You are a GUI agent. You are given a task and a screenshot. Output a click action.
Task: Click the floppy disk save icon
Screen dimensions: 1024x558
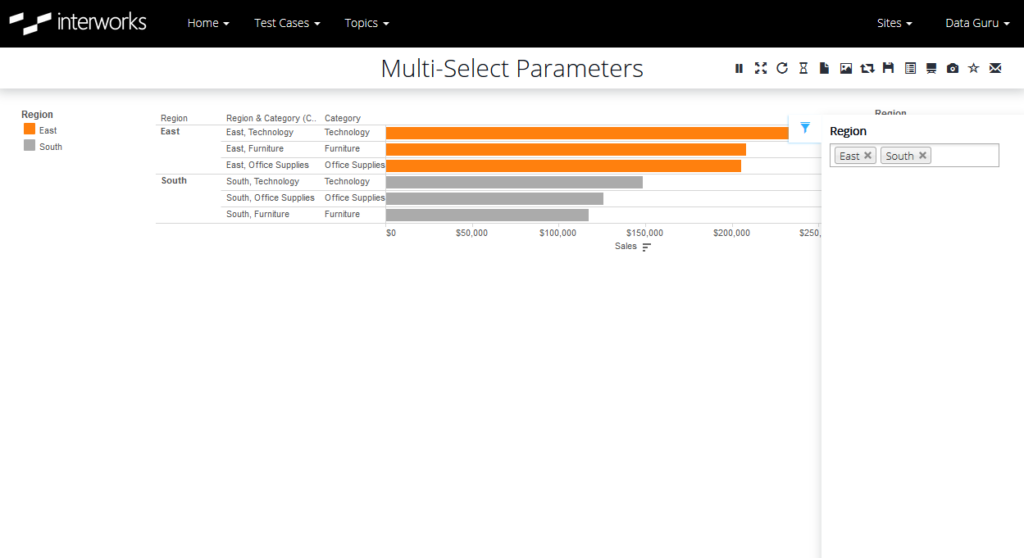tap(888, 68)
